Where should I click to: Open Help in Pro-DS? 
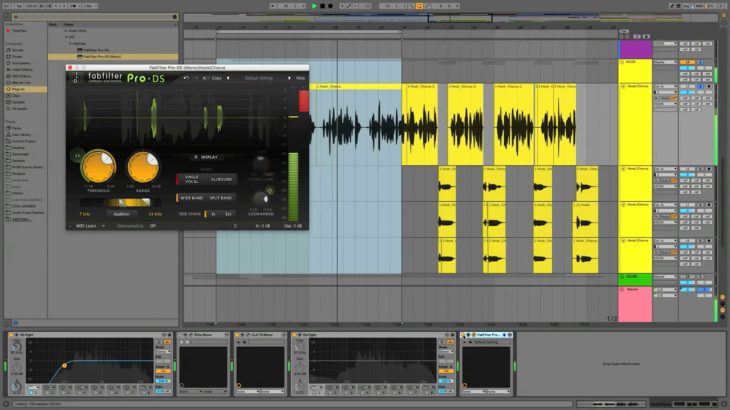[301, 78]
